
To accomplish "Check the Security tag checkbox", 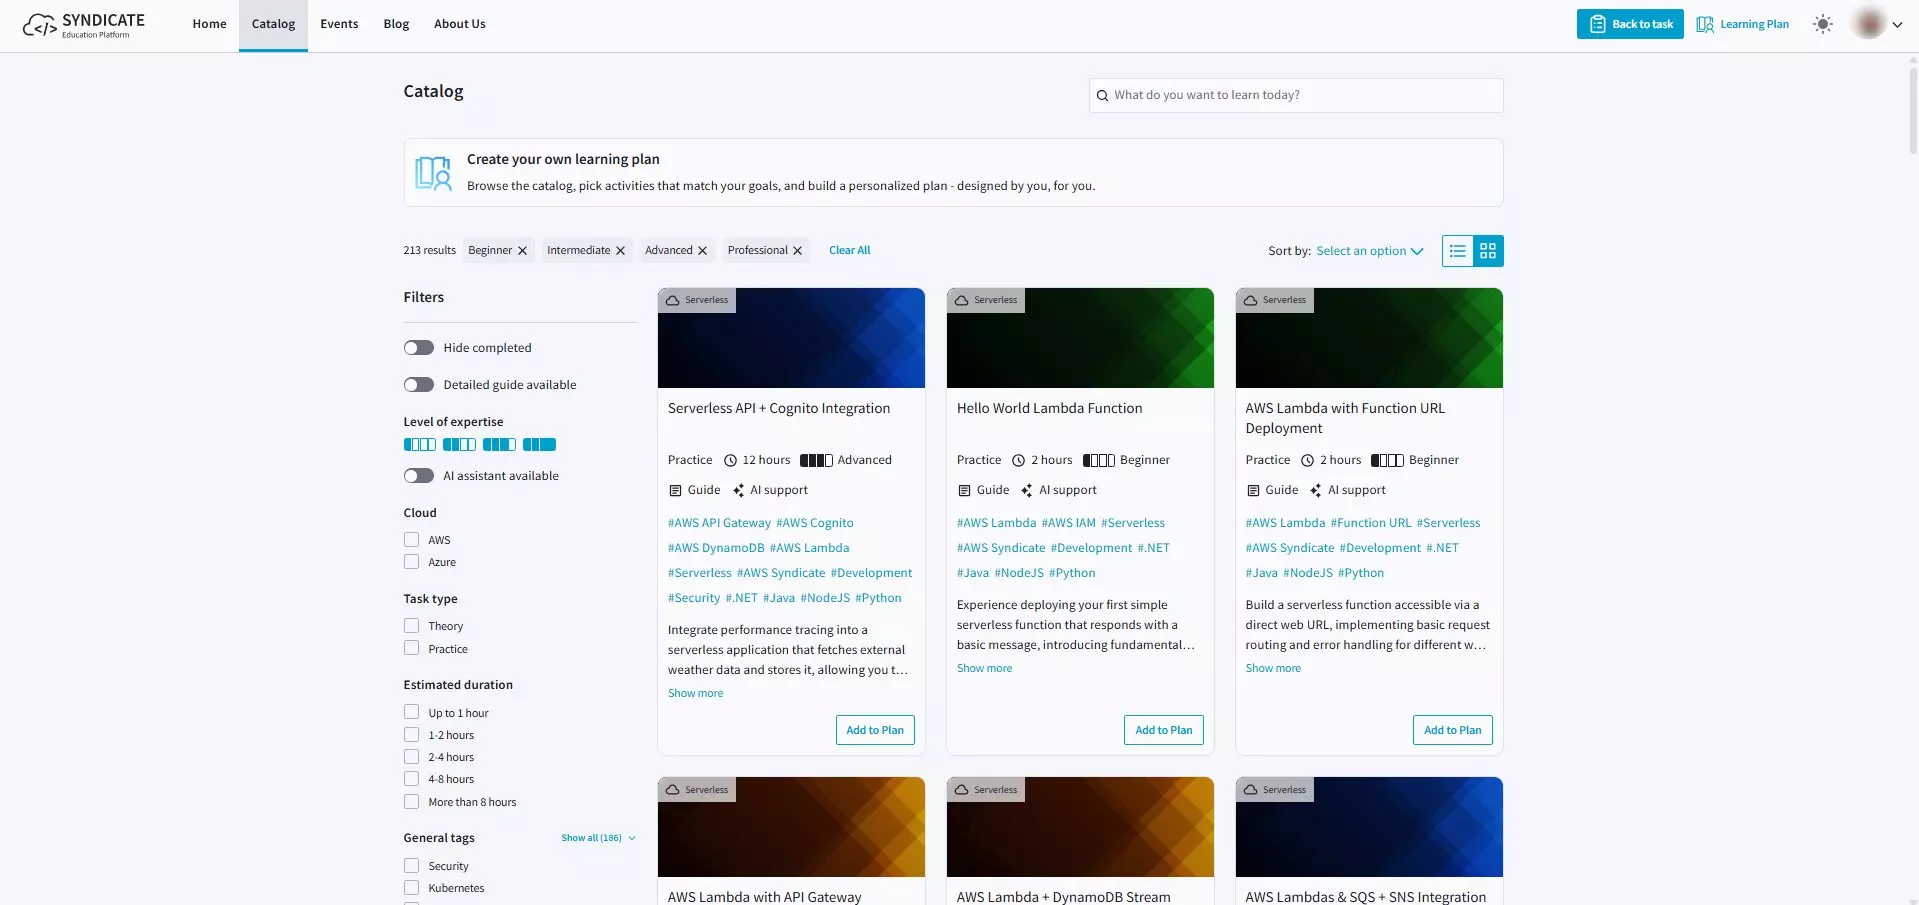I will (411, 866).
